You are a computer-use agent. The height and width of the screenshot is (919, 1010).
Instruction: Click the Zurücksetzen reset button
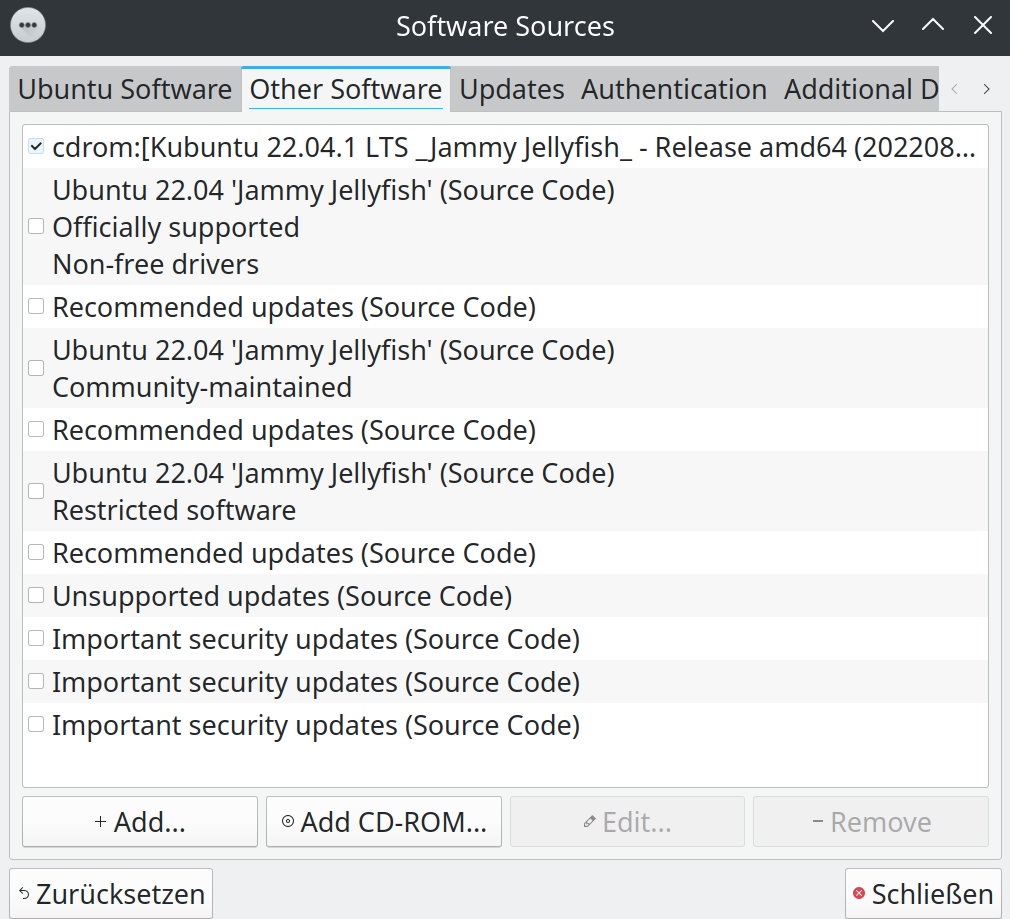coord(111,893)
